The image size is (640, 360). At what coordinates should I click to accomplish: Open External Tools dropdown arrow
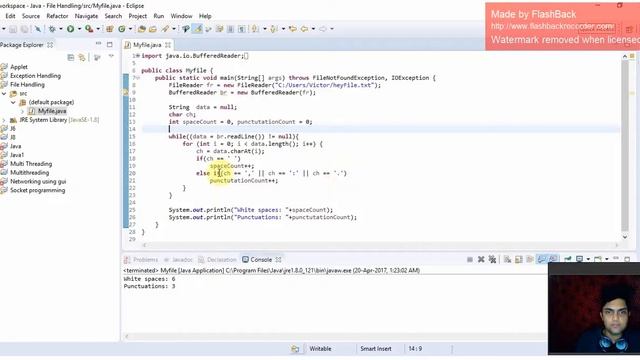[98, 29]
